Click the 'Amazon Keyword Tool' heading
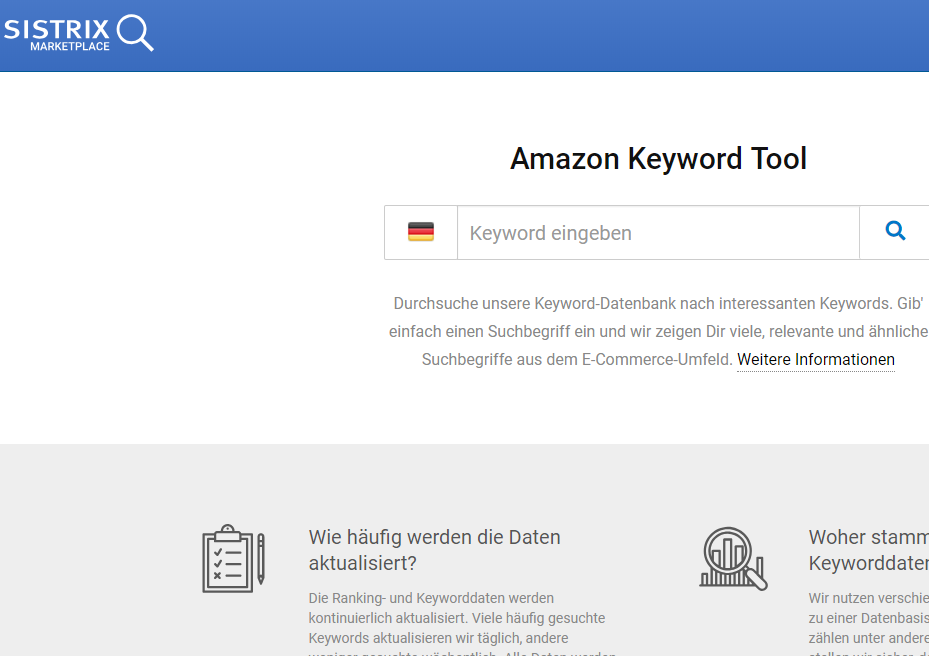The height and width of the screenshot is (656, 929). point(658,159)
